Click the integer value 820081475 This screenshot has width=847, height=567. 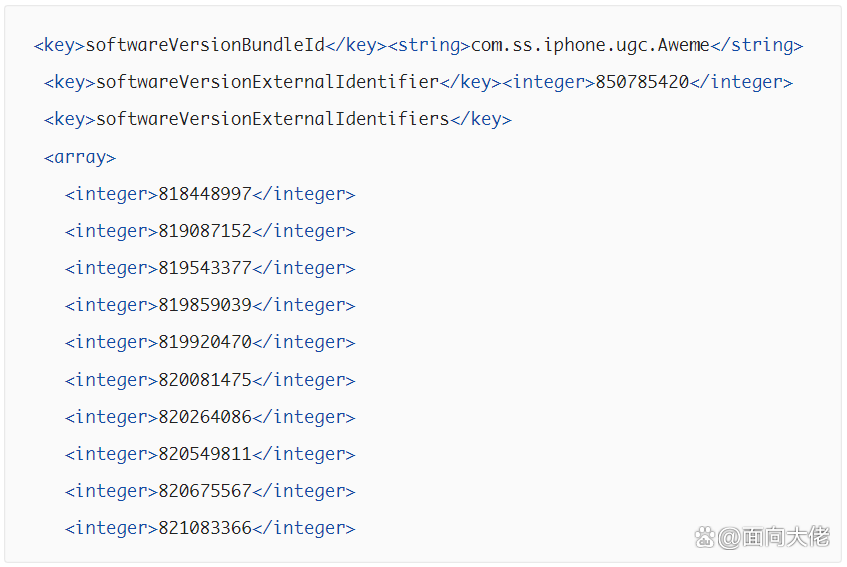pyautogui.click(x=205, y=380)
